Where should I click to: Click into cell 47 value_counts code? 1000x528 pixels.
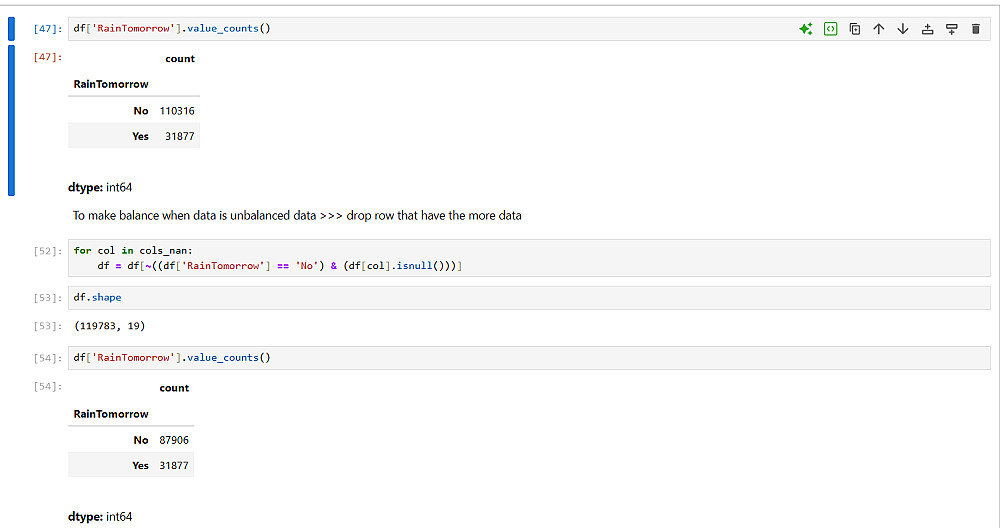click(400, 29)
